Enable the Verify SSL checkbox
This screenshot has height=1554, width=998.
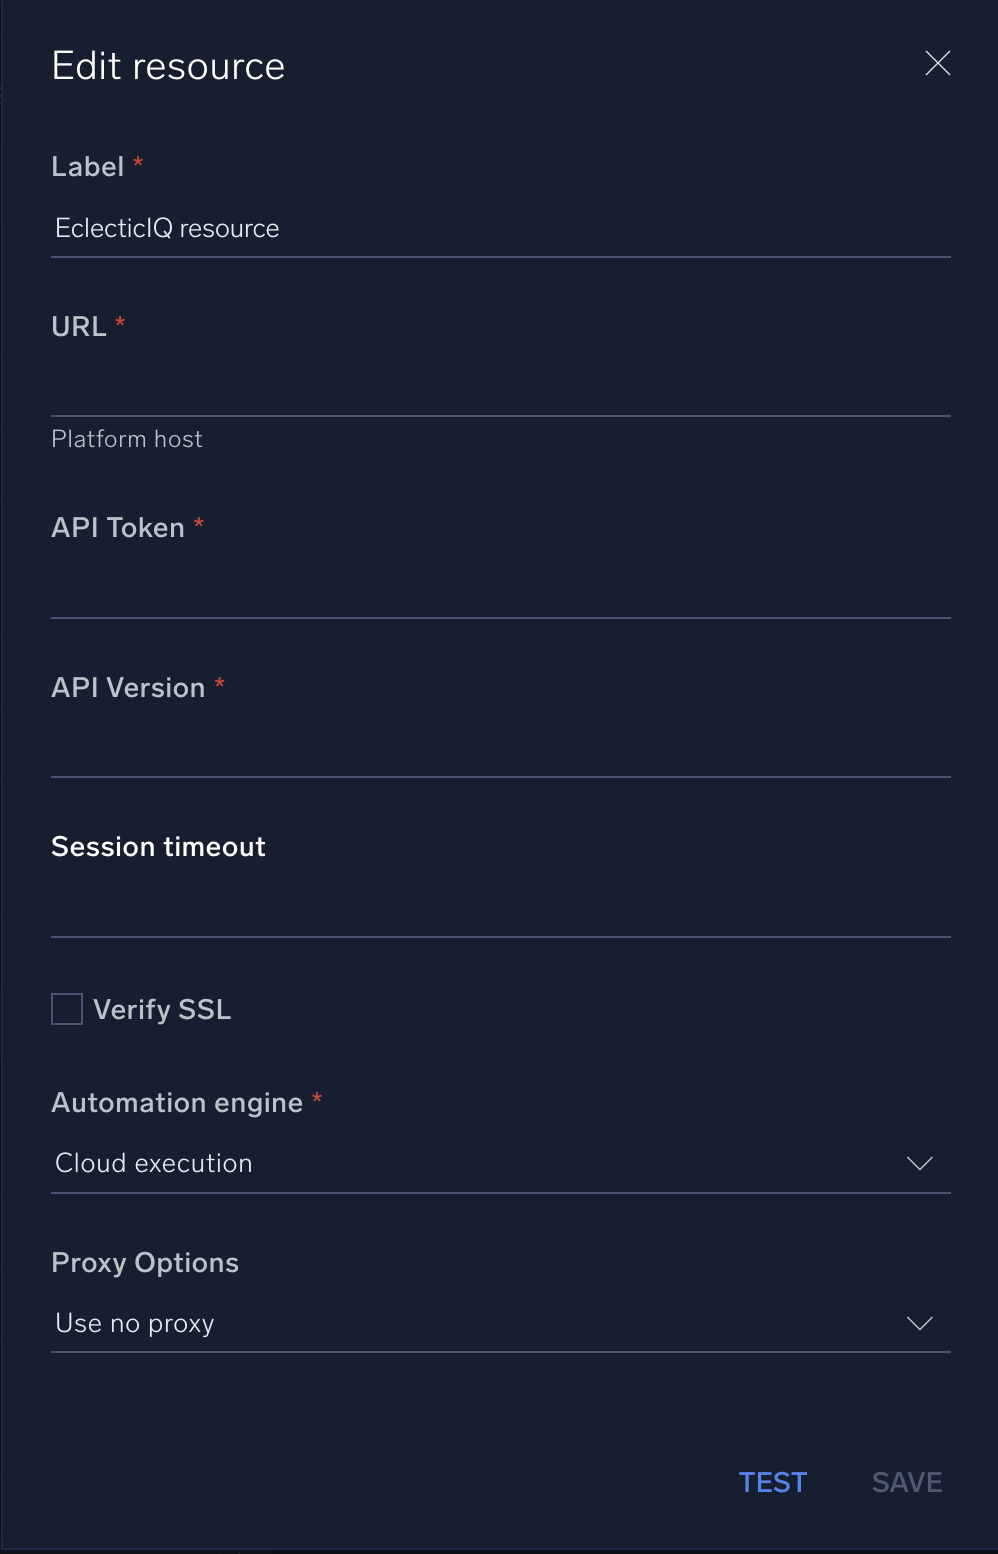click(x=67, y=1009)
